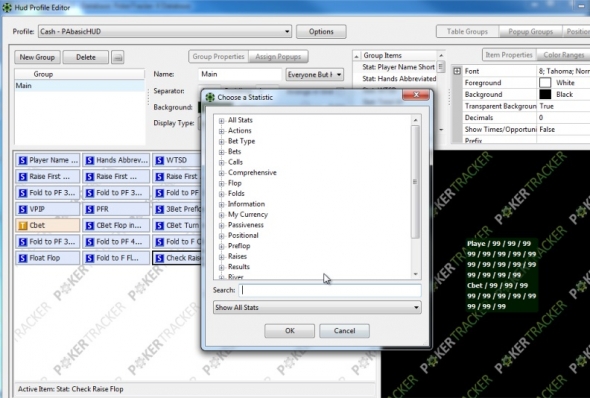
Task: Click the S icon on the Float Flop stat
Action: [23, 258]
